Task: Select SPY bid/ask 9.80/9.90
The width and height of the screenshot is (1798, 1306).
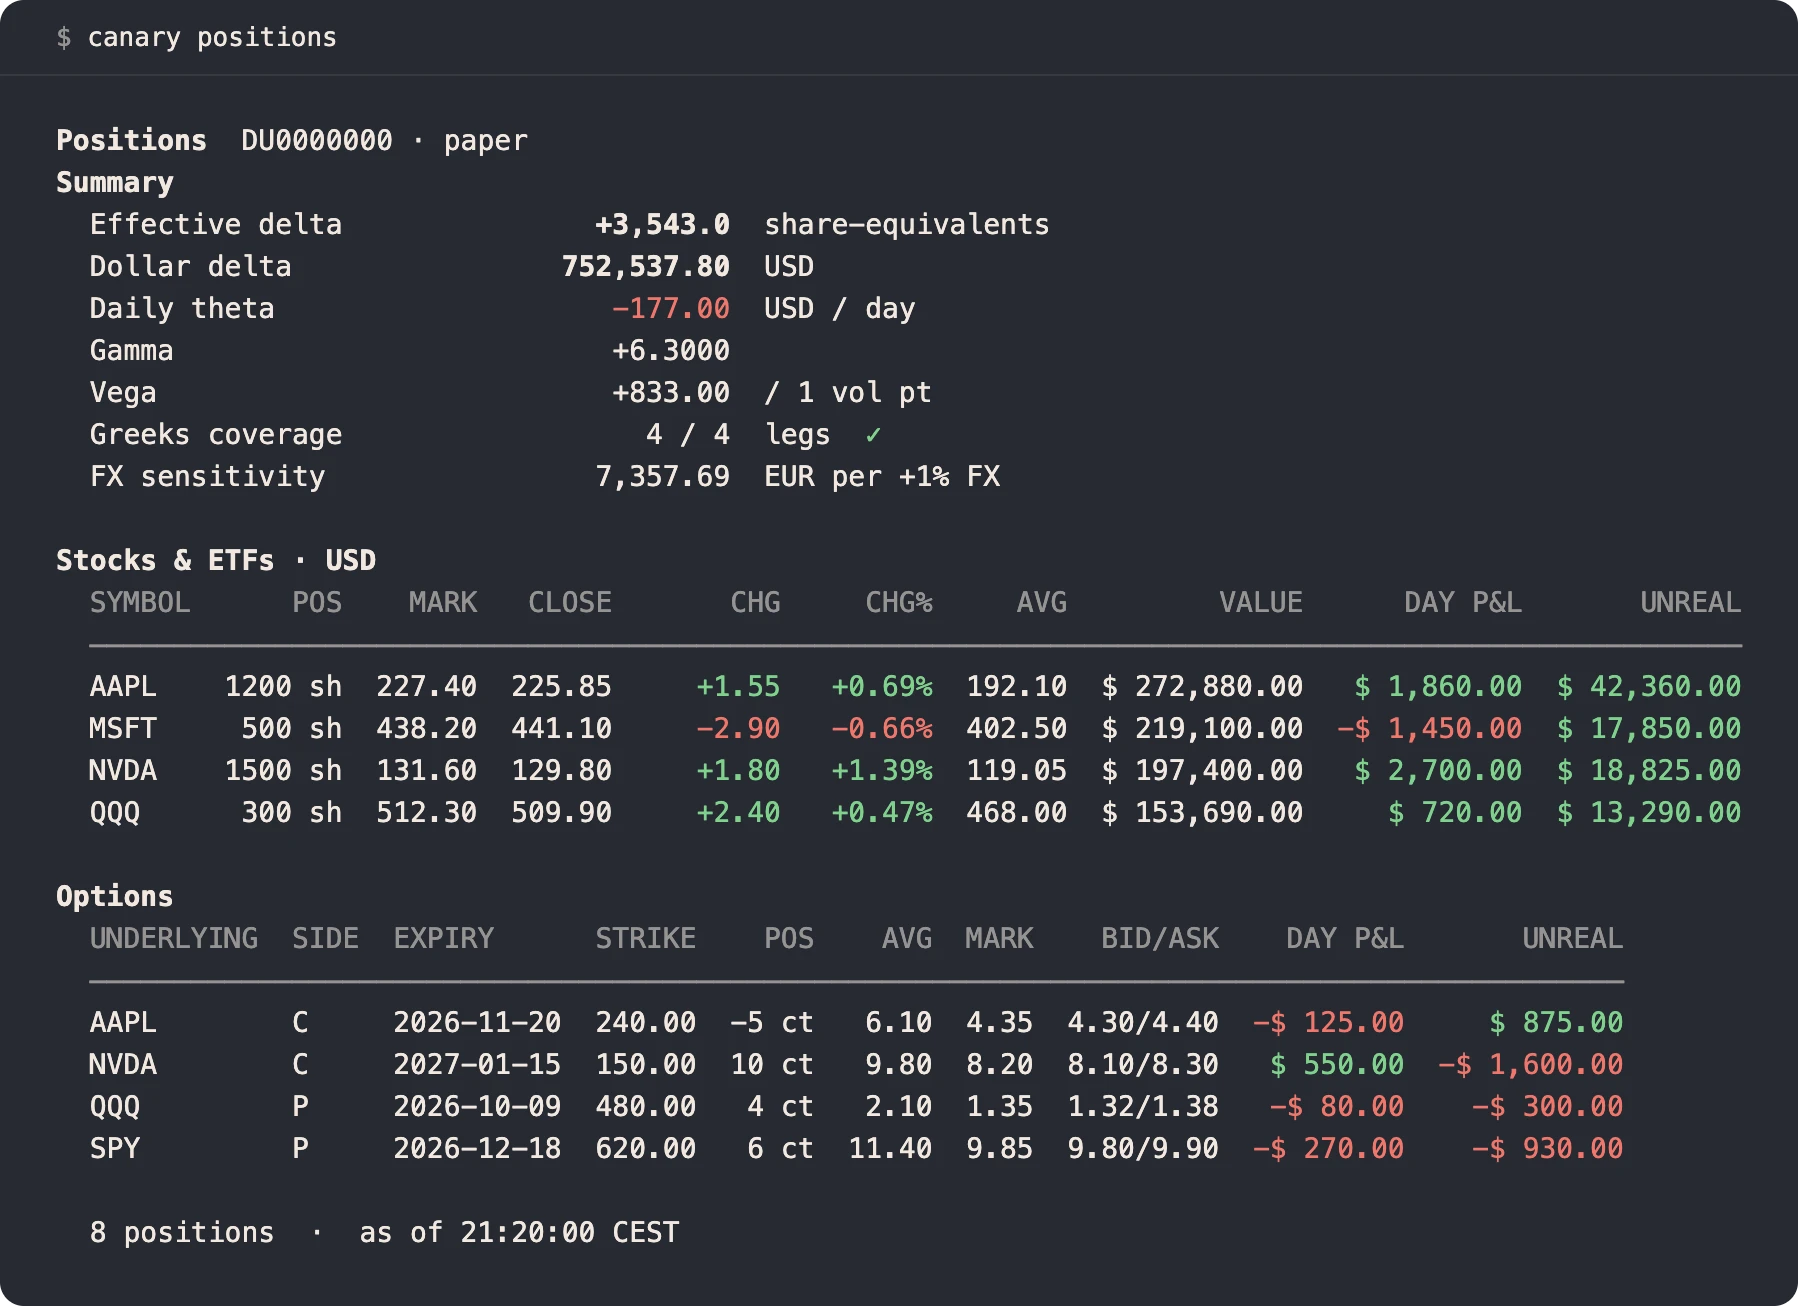Action: tap(1143, 1148)
